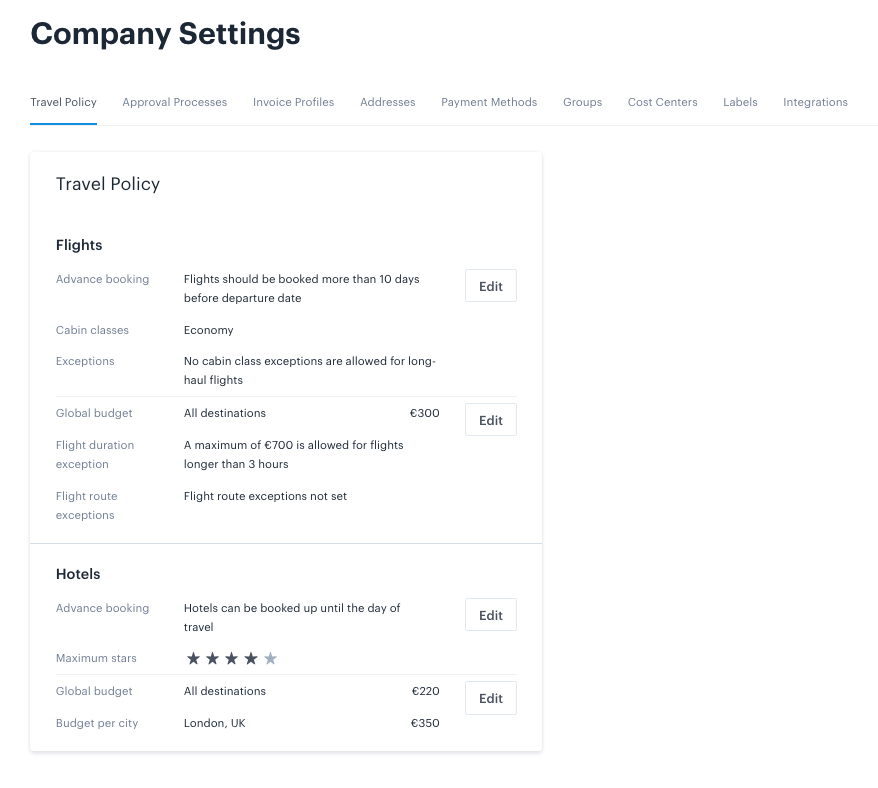Viewport: 878px width, 788px height.
Task: Open the Groups tab
Action: (582, 102)
